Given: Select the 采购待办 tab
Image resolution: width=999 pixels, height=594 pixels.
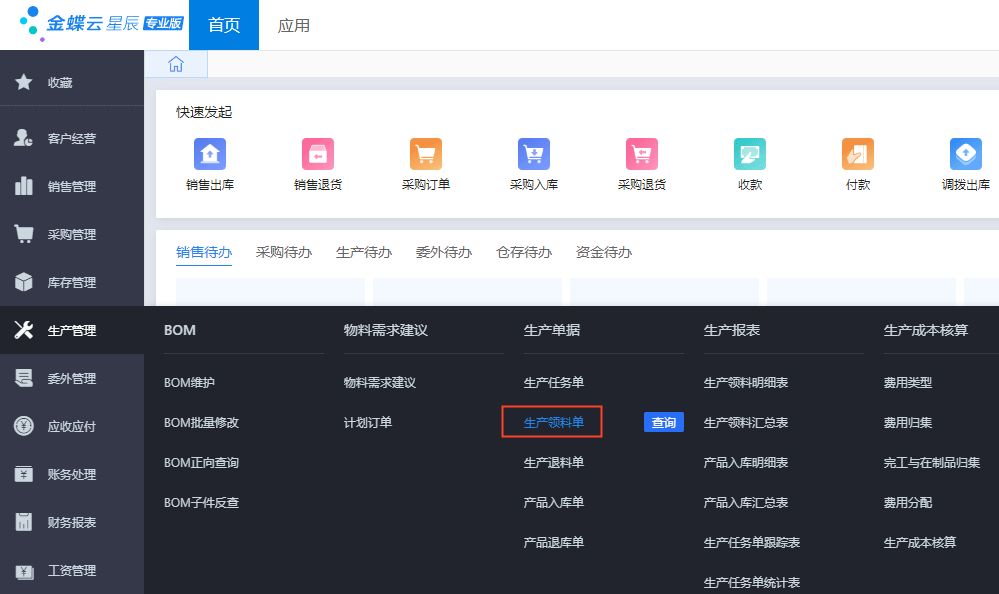Looking at the screenshot, I should click(284, 252).
